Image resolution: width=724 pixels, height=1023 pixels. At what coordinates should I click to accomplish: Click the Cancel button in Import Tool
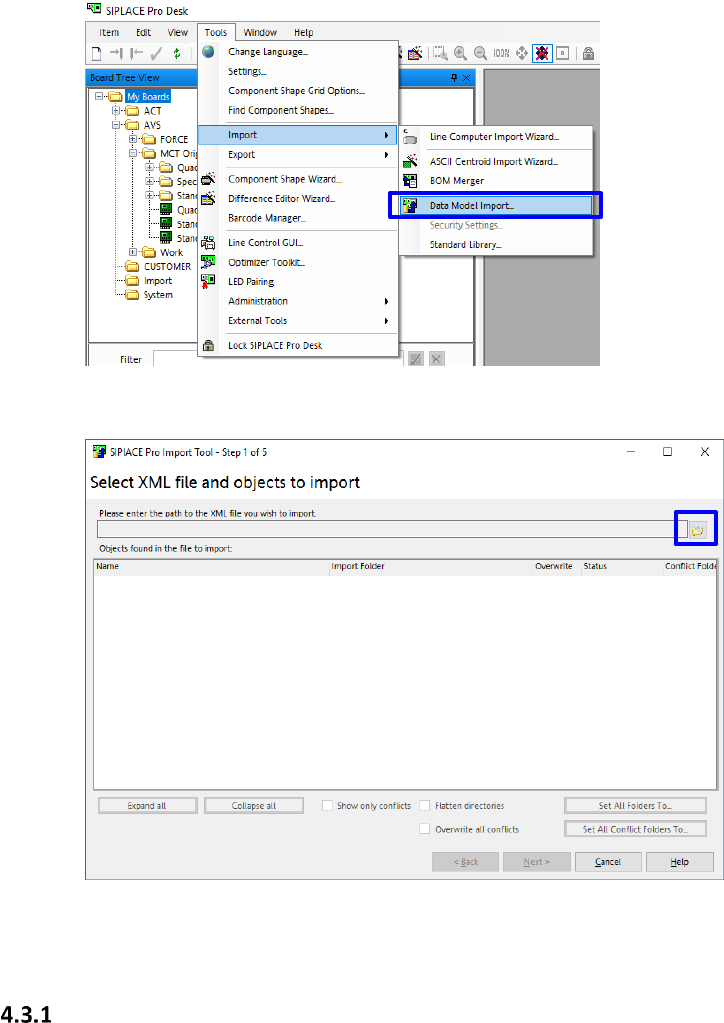pos(608,862)
